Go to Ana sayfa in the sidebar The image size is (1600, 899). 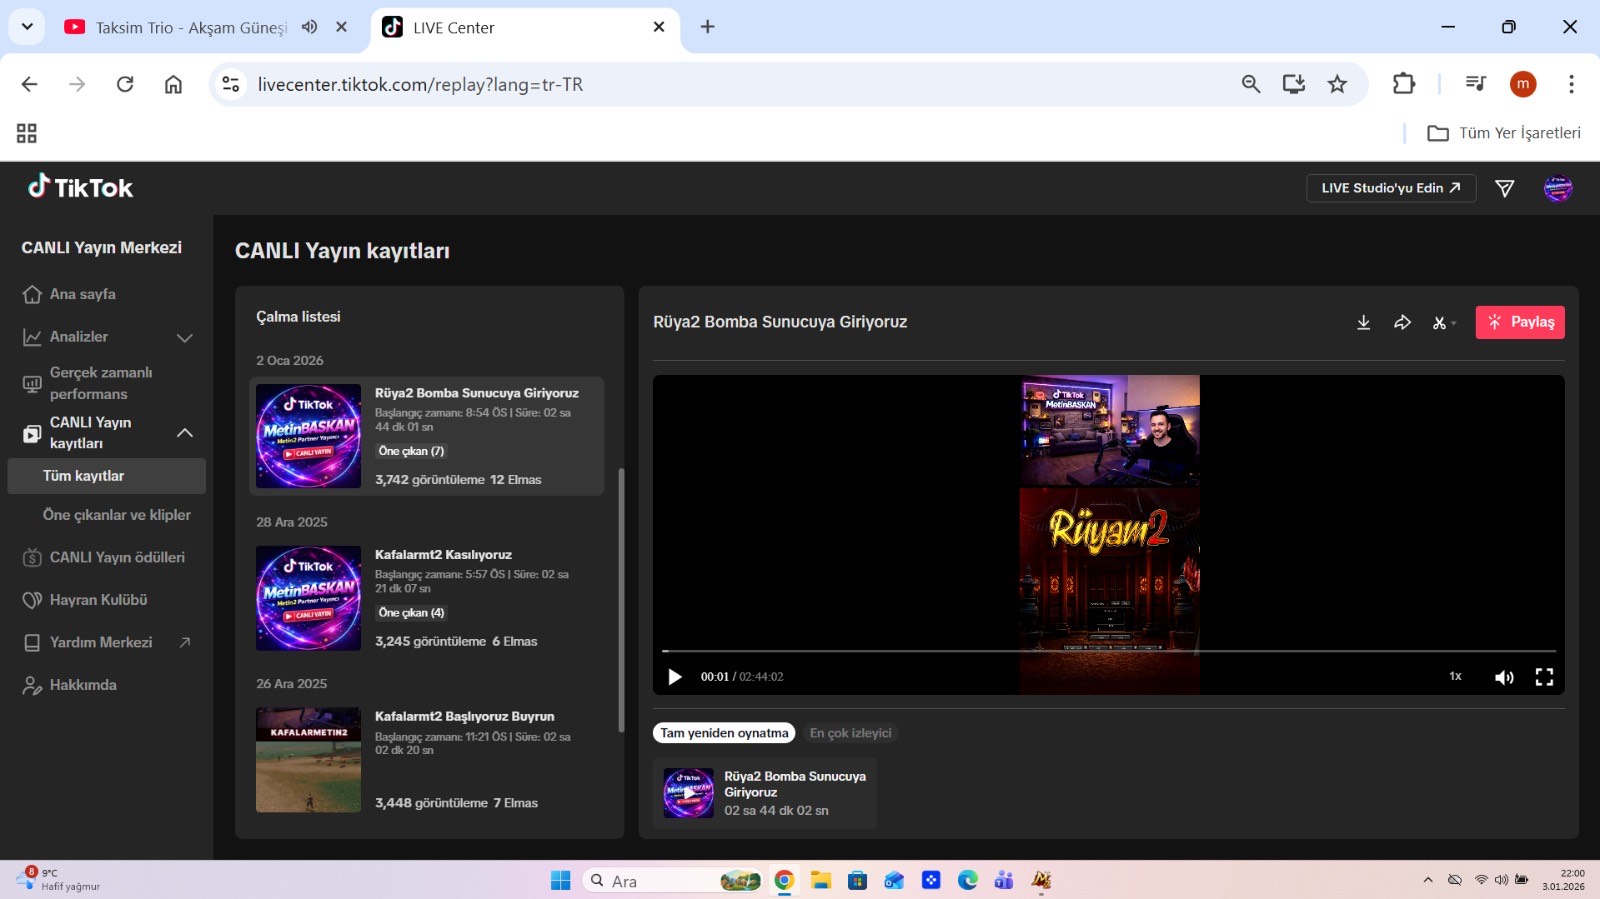click(83, 294)
